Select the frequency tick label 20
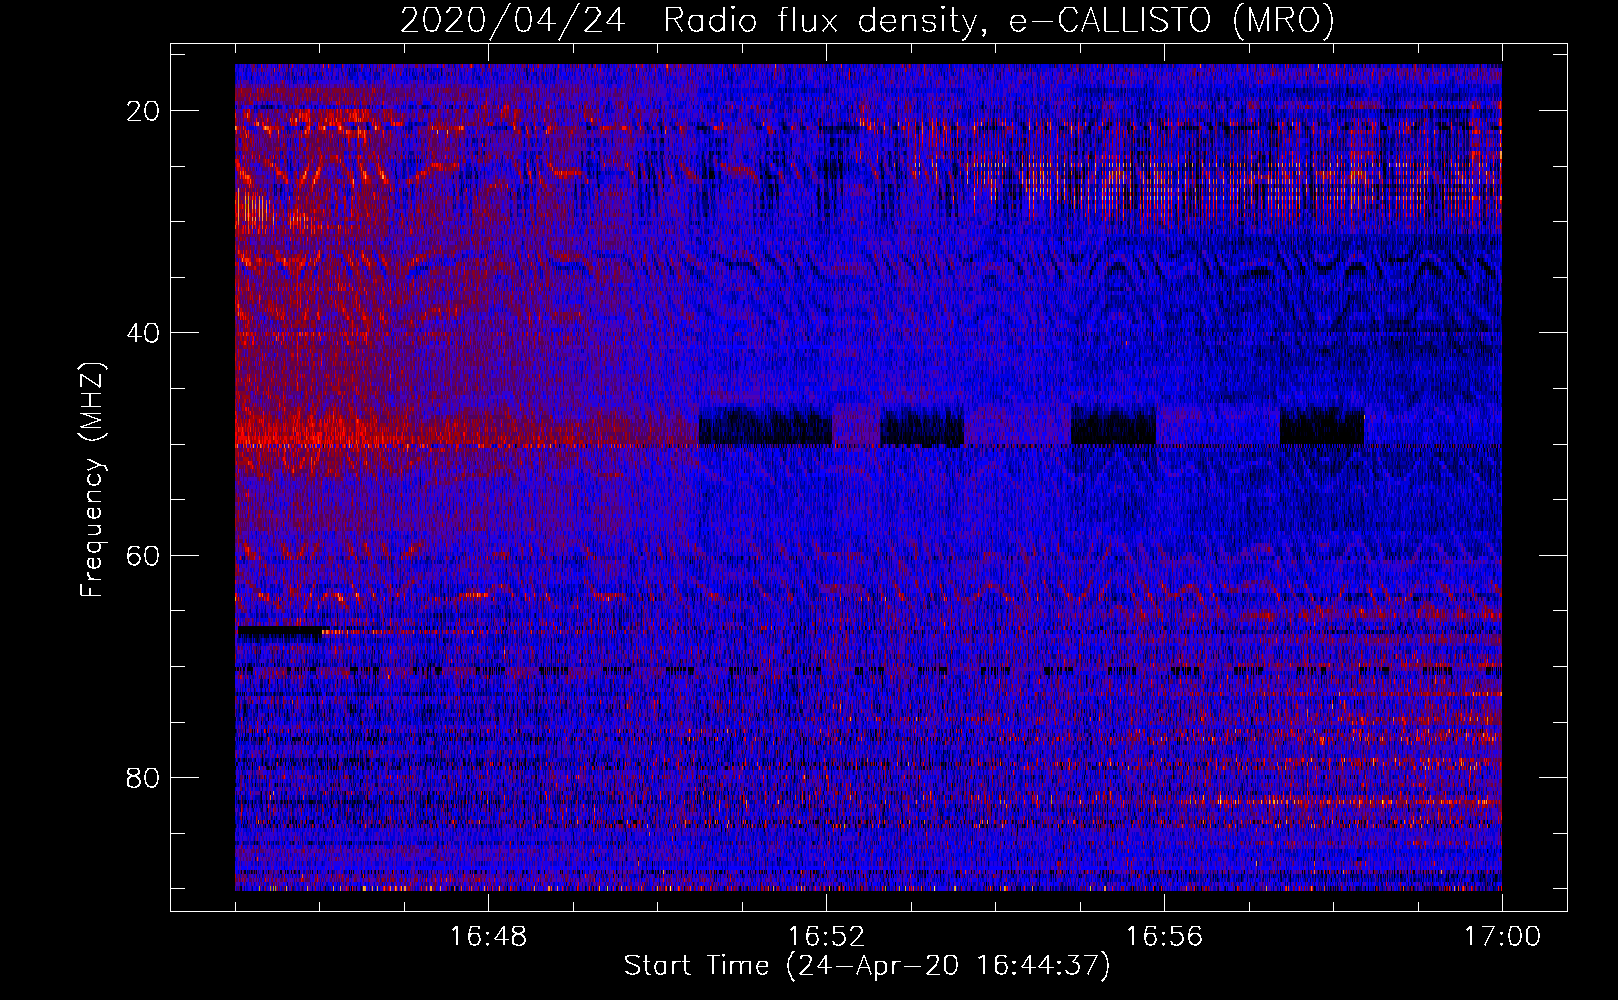 pyautogui.click(x=143, y=111)
